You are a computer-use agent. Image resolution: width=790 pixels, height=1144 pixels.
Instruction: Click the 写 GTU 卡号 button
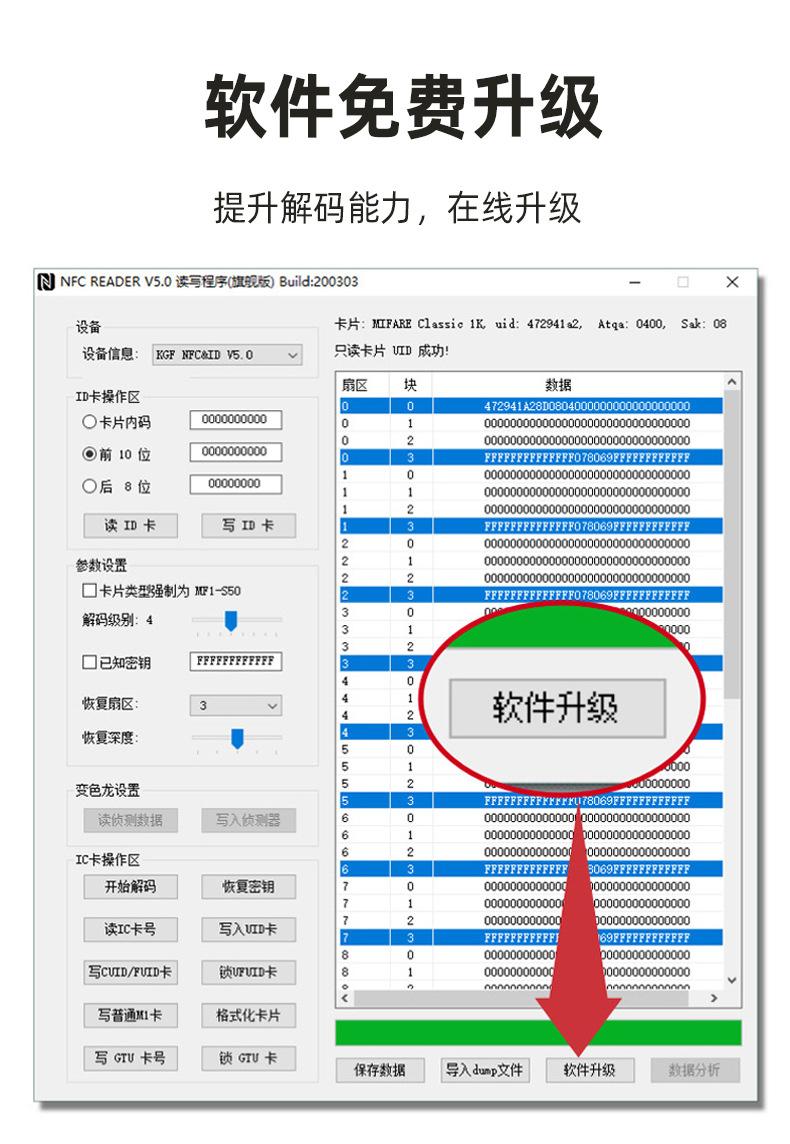tap(131, 1058)
